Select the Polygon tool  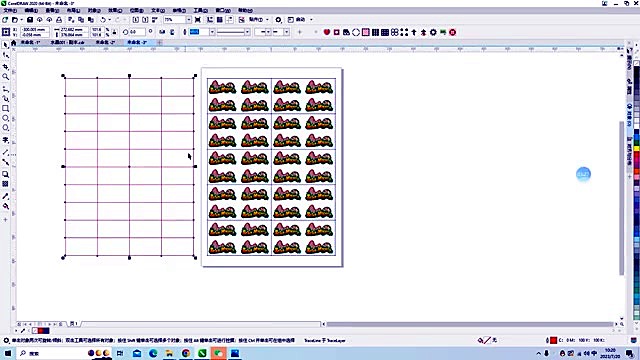click(x=5, y=128)
